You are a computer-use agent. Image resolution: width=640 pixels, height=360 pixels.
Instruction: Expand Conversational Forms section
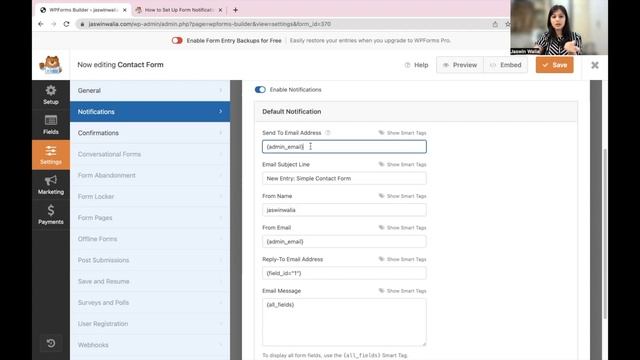coord(150,154)
